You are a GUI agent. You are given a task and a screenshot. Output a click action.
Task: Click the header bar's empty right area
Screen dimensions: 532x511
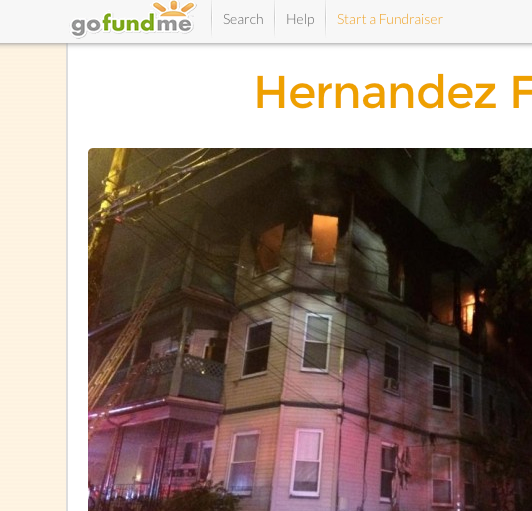488,20
